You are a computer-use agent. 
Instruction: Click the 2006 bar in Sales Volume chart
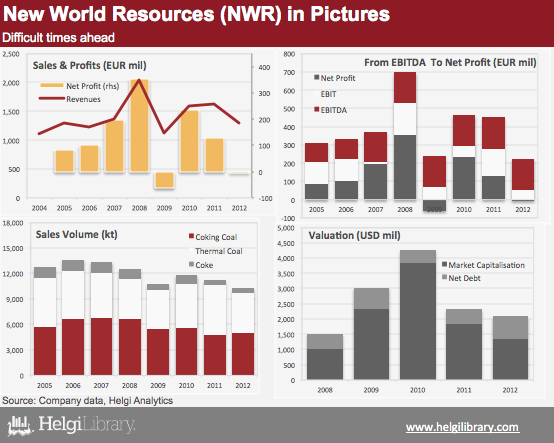73,318
